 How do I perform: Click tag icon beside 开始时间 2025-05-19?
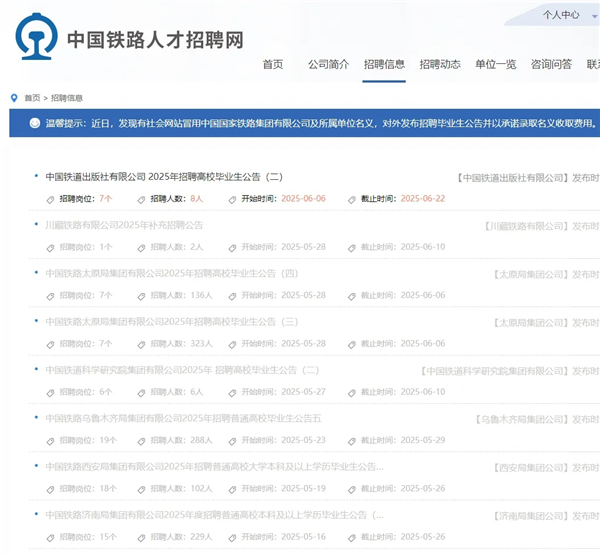[232, 490]
